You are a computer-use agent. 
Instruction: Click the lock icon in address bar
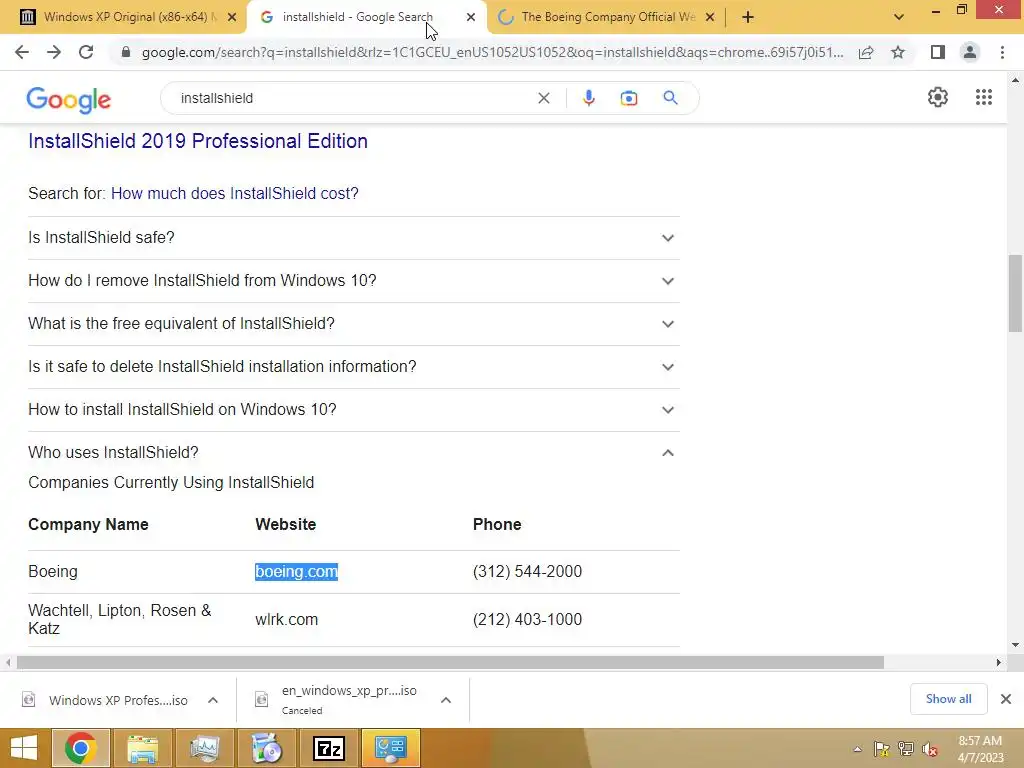126,52
